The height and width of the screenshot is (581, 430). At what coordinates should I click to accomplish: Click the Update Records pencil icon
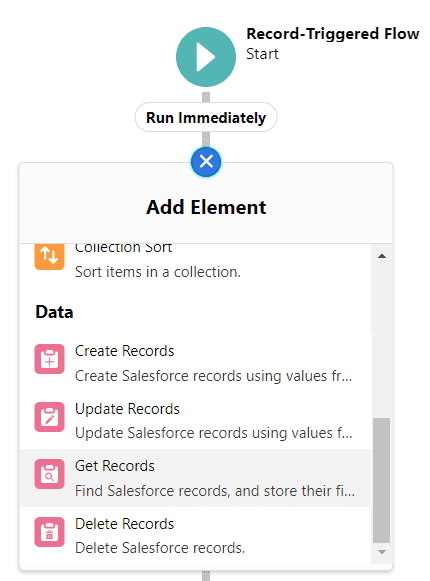point(50,417)
